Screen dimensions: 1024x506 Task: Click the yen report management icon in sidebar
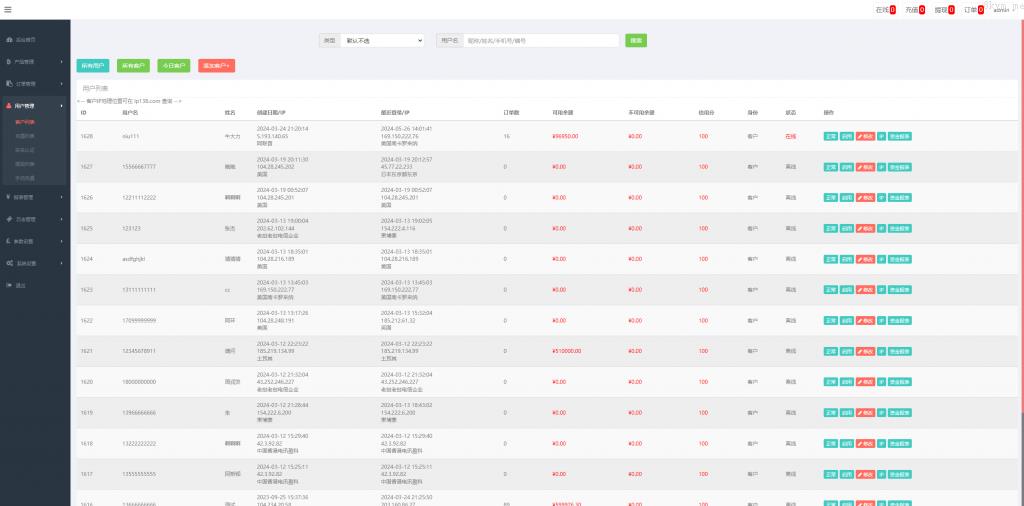pyautogui.click(x=10, y=197)
